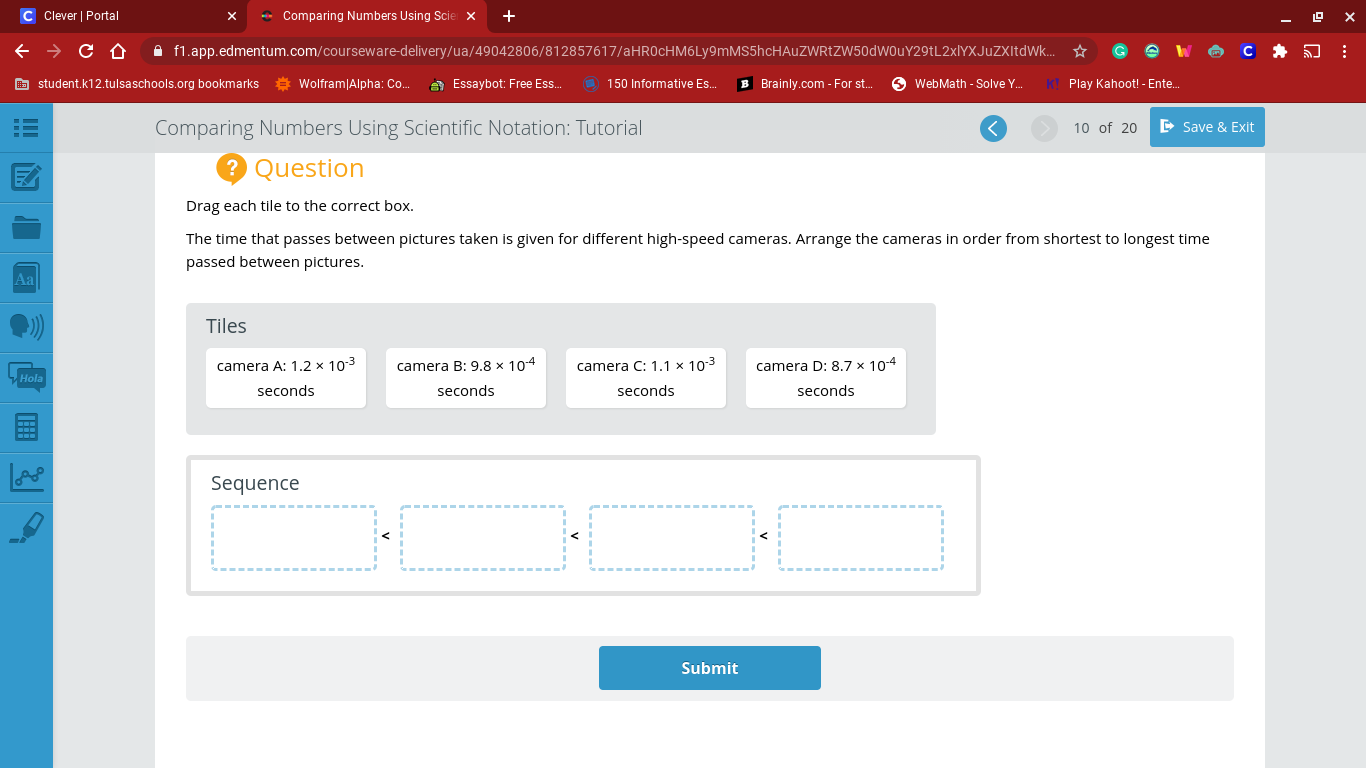Switch to the Clever Portal tab

pos(120,16)
